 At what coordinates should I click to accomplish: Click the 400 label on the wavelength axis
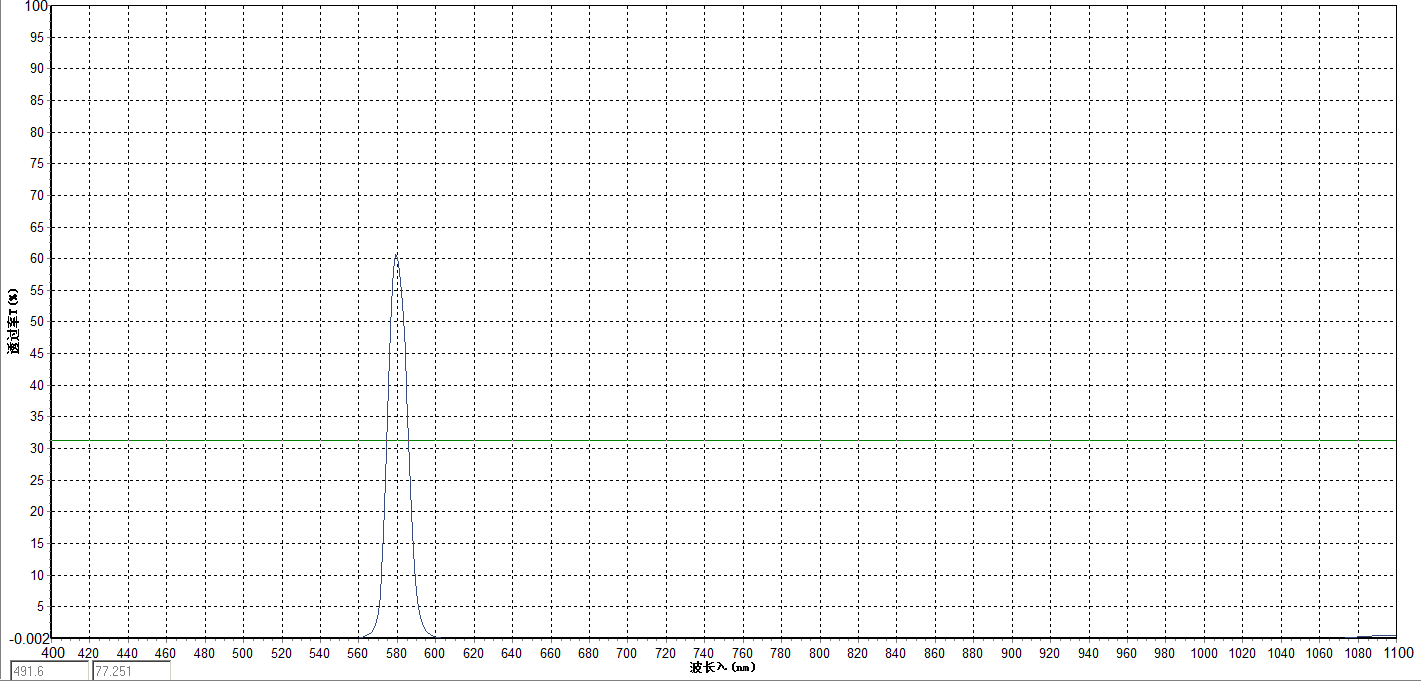[x=52, y=653]
